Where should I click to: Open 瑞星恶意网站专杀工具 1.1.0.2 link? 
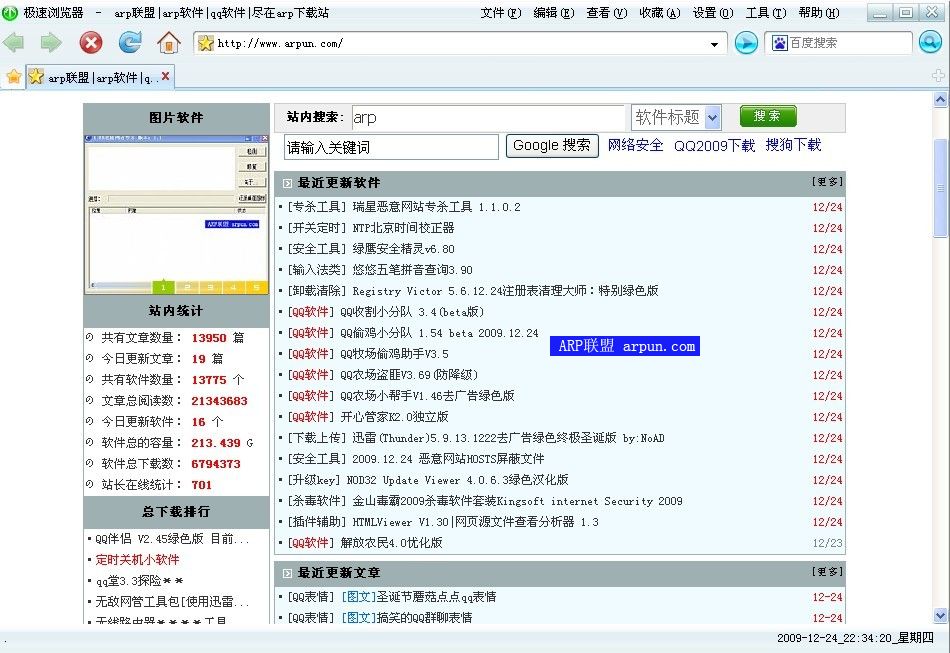436,207
